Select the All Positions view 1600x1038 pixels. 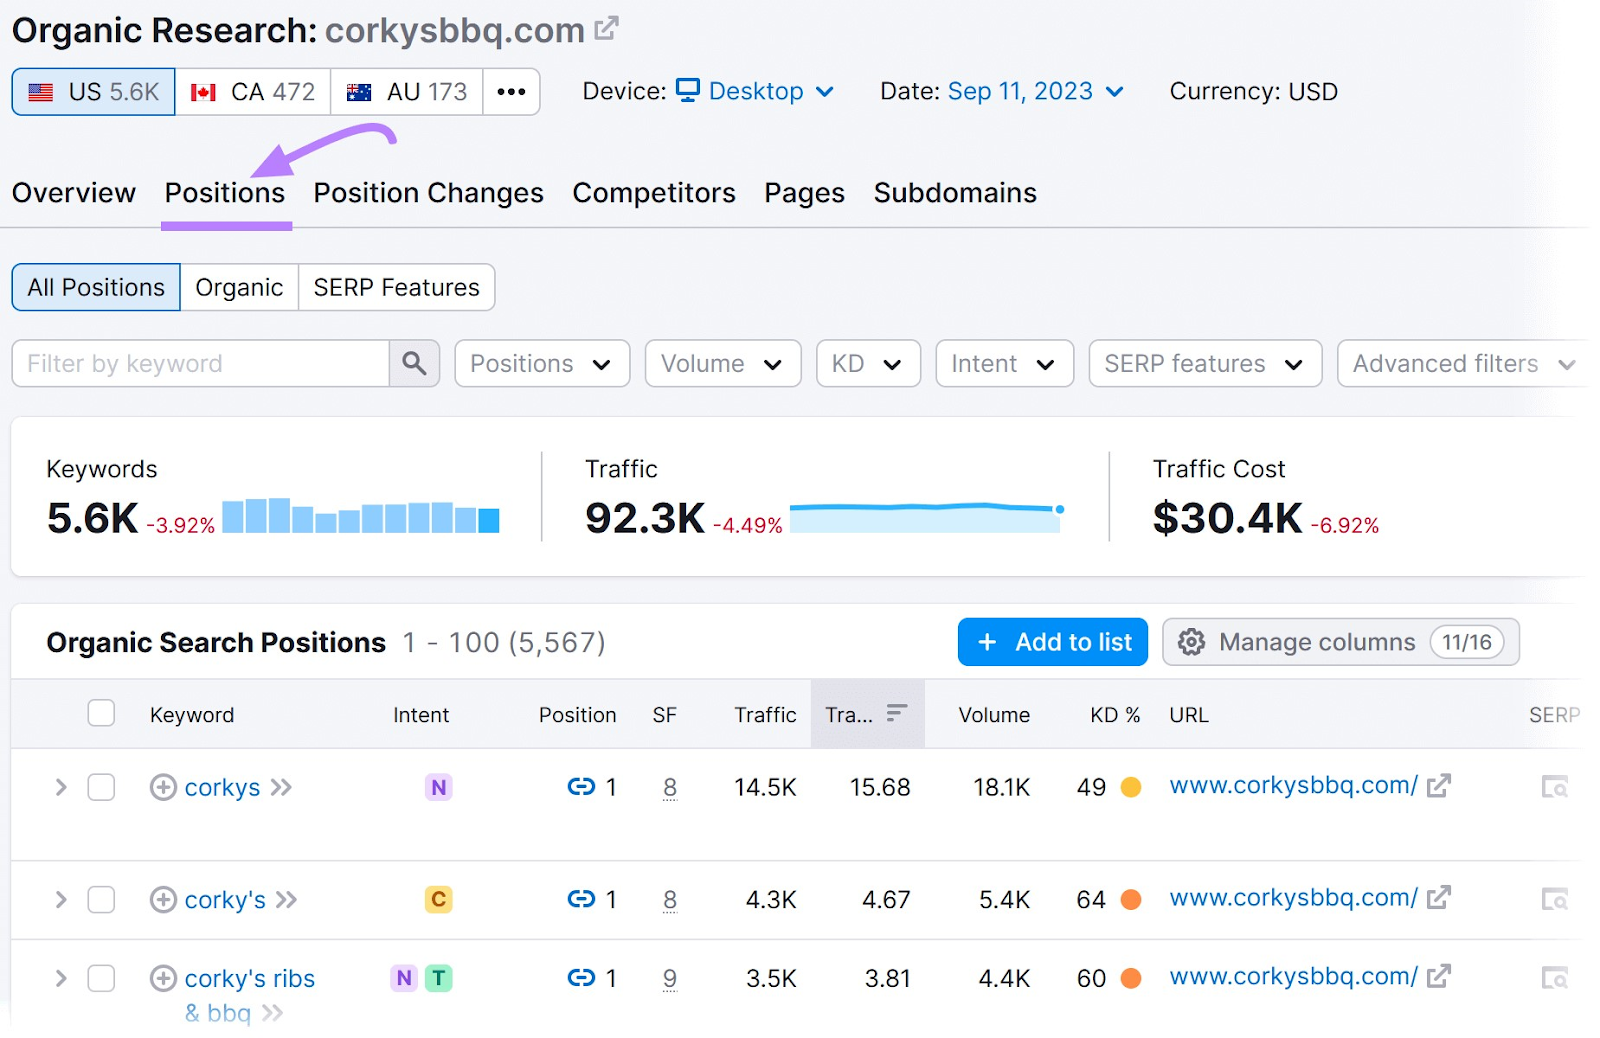pyautogui.click(x=96, y=287)
